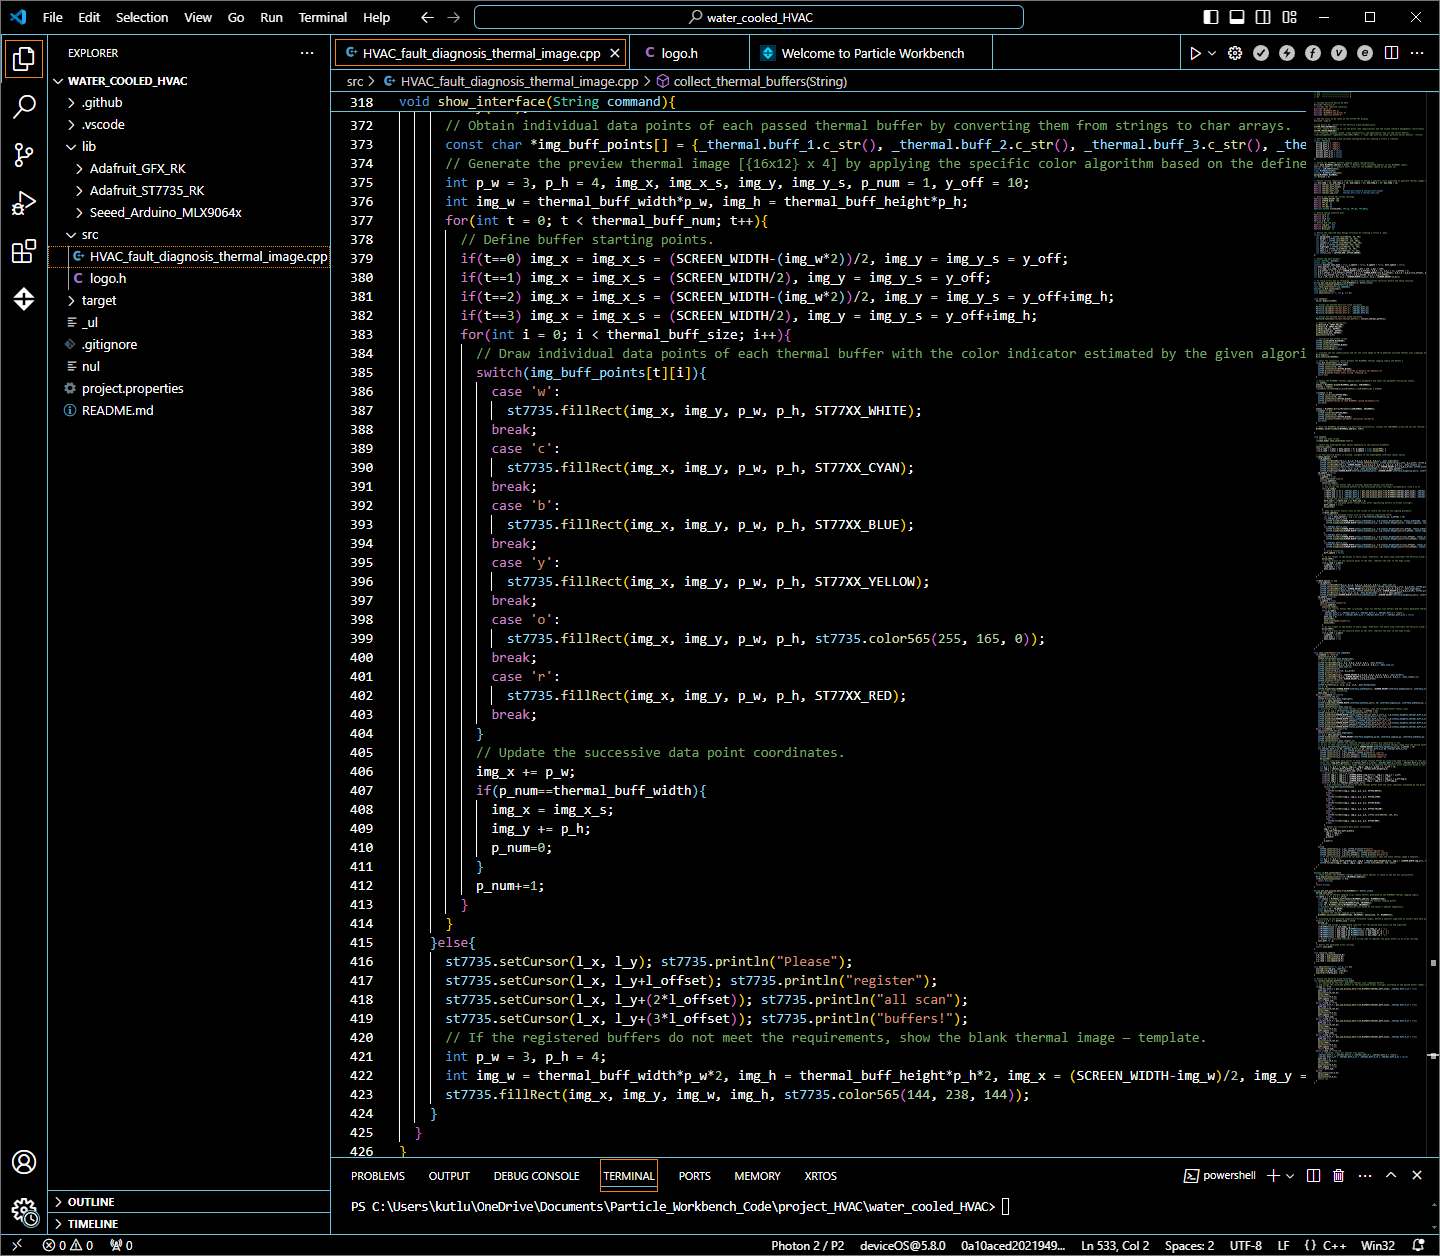Viewport: 1440px width, 1256px height.
Task: Open the Terminal menu
Action: (322, 17)
